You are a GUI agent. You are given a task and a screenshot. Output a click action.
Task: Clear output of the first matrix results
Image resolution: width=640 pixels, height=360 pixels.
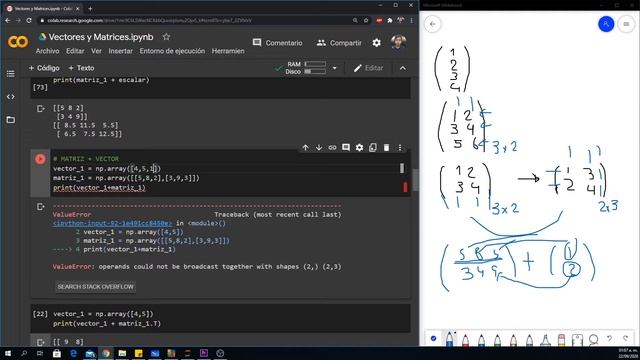tap(41, 109)
